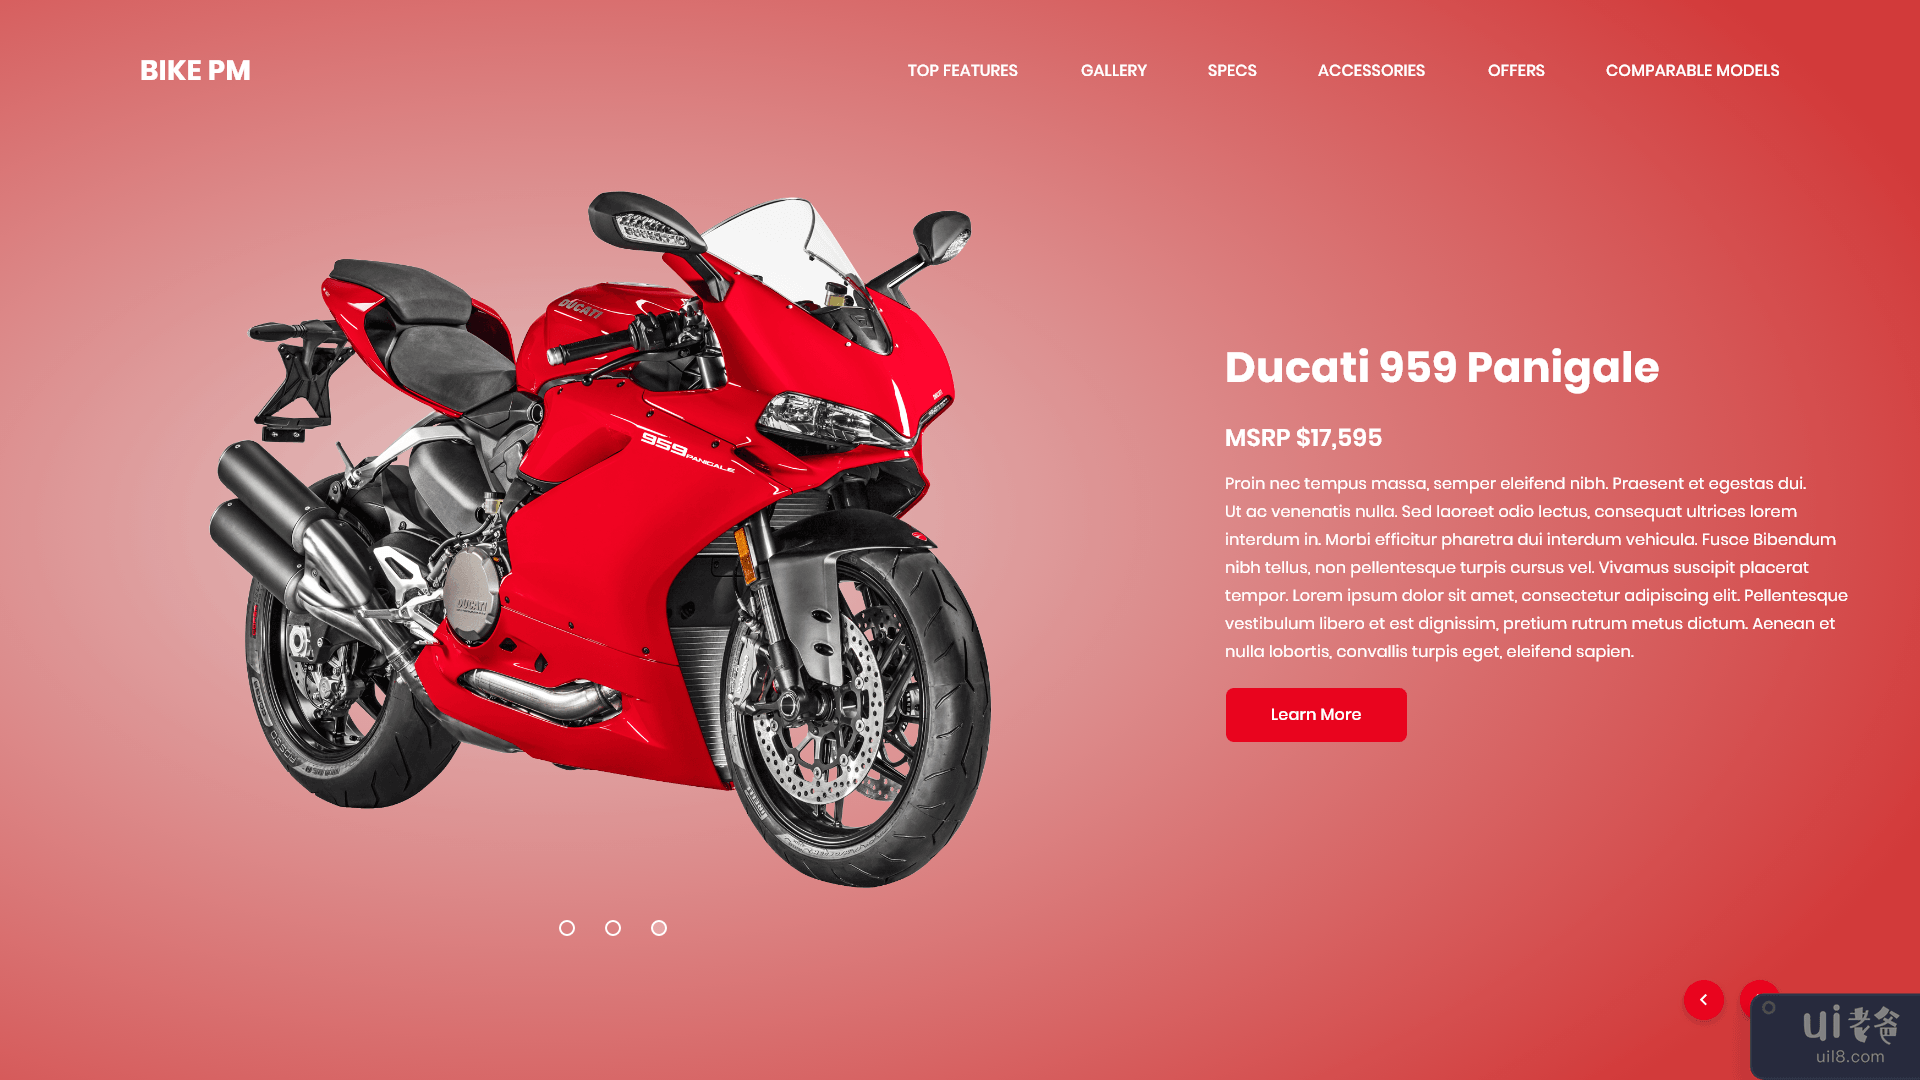Expand the SPECS navigation menu item
Screen dimensions: 1920x1080
(x=1232, y=70)
